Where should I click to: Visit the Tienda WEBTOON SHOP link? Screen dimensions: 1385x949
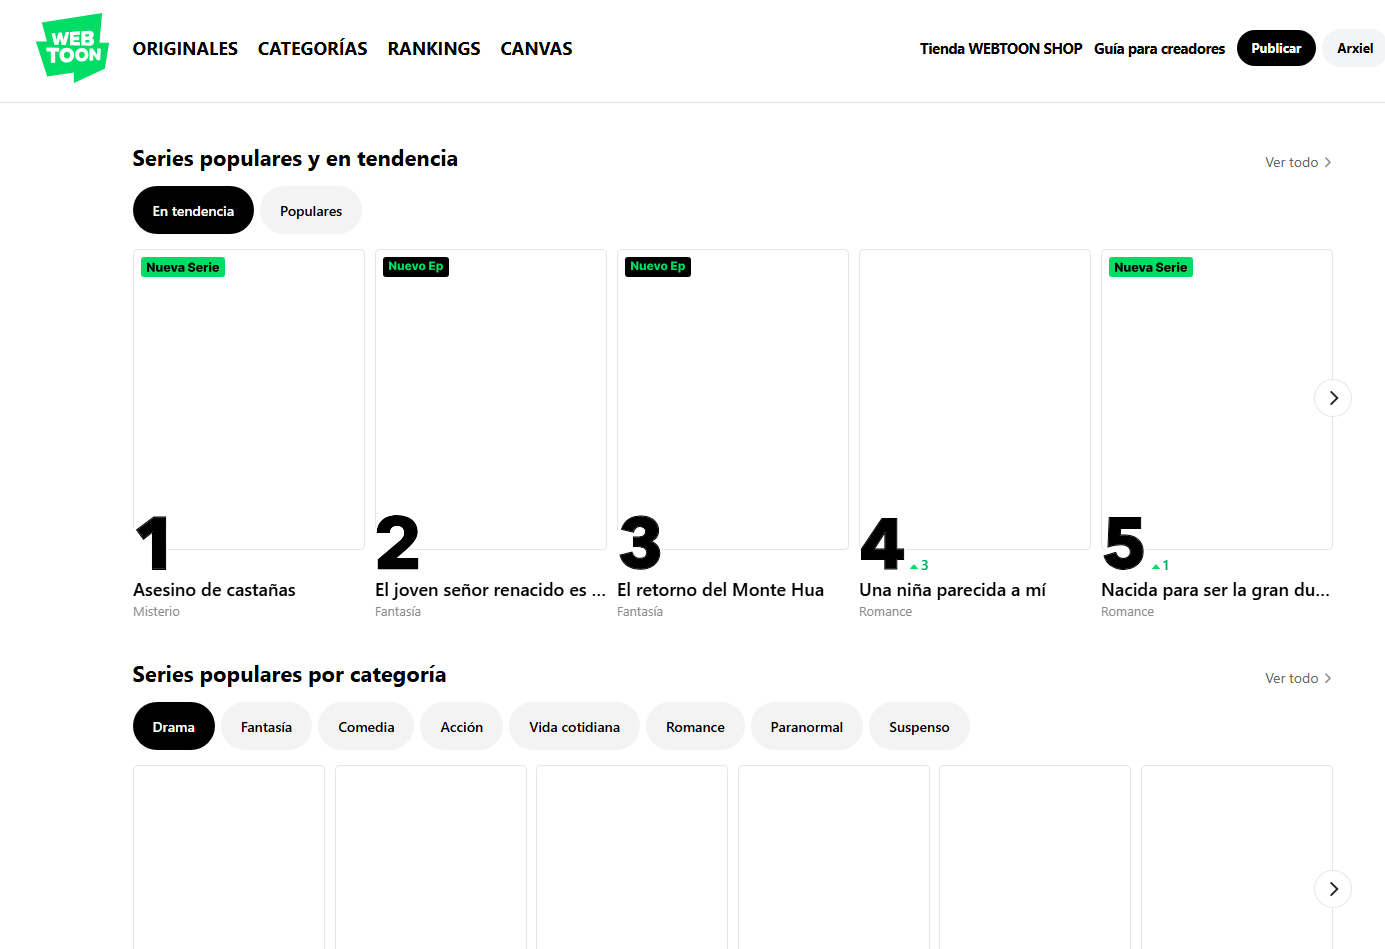click(1000, 48)
